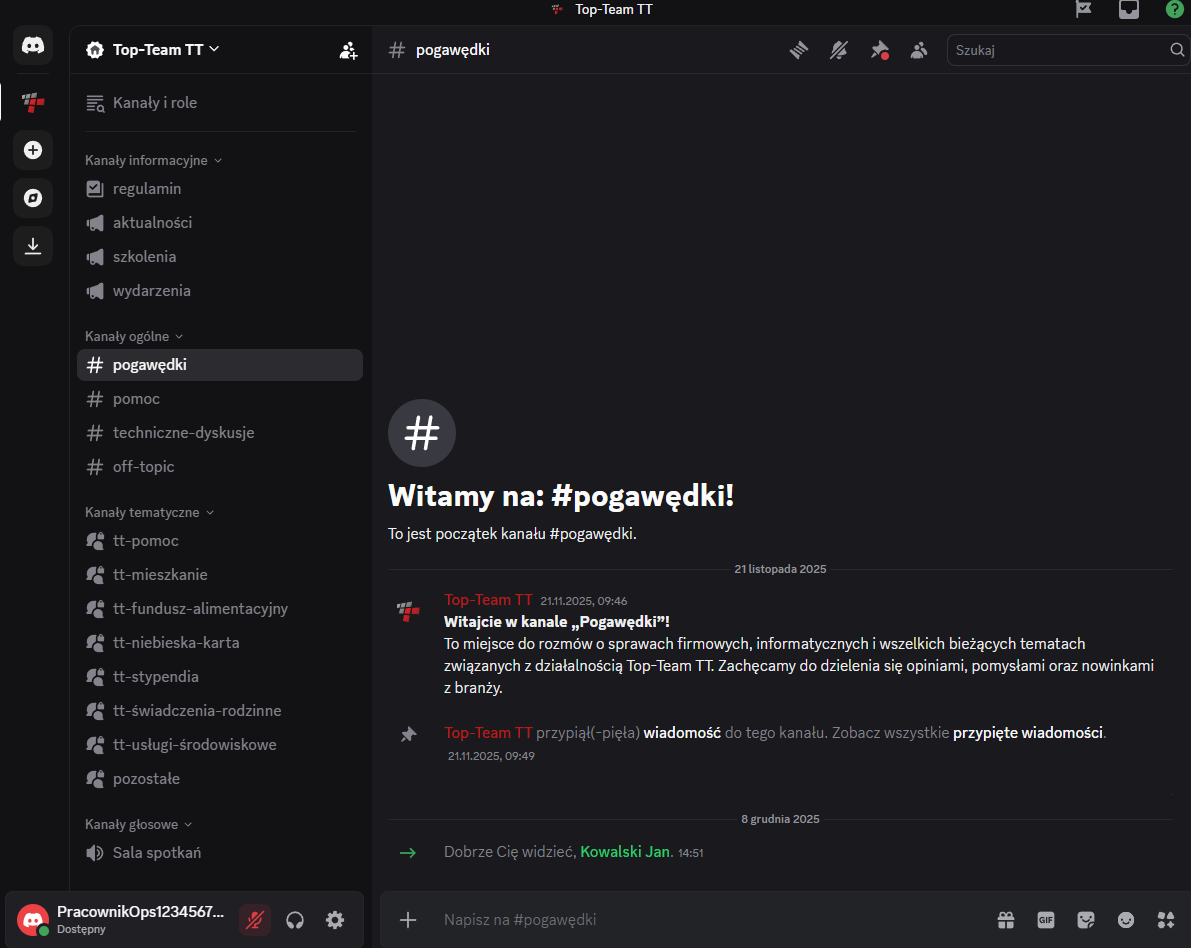
Task: Open the tt-pomoc forum channel
Action: (x=220, y=541)
